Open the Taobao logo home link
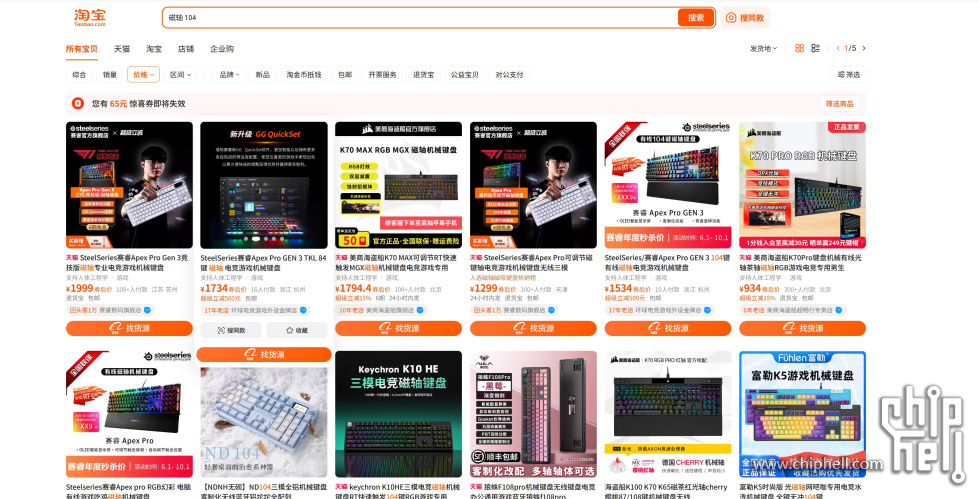 90,17
